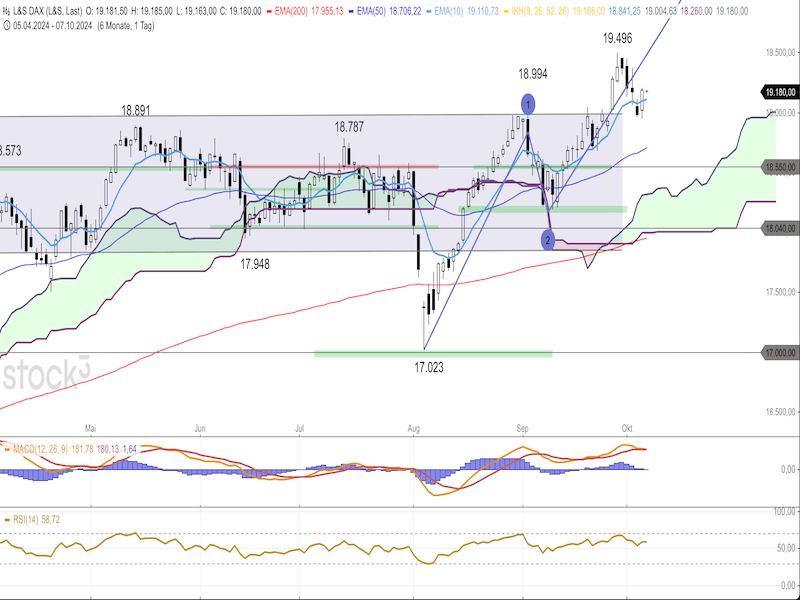
Task: Click the IKH value 19.168,00
Action: (589, 11)
